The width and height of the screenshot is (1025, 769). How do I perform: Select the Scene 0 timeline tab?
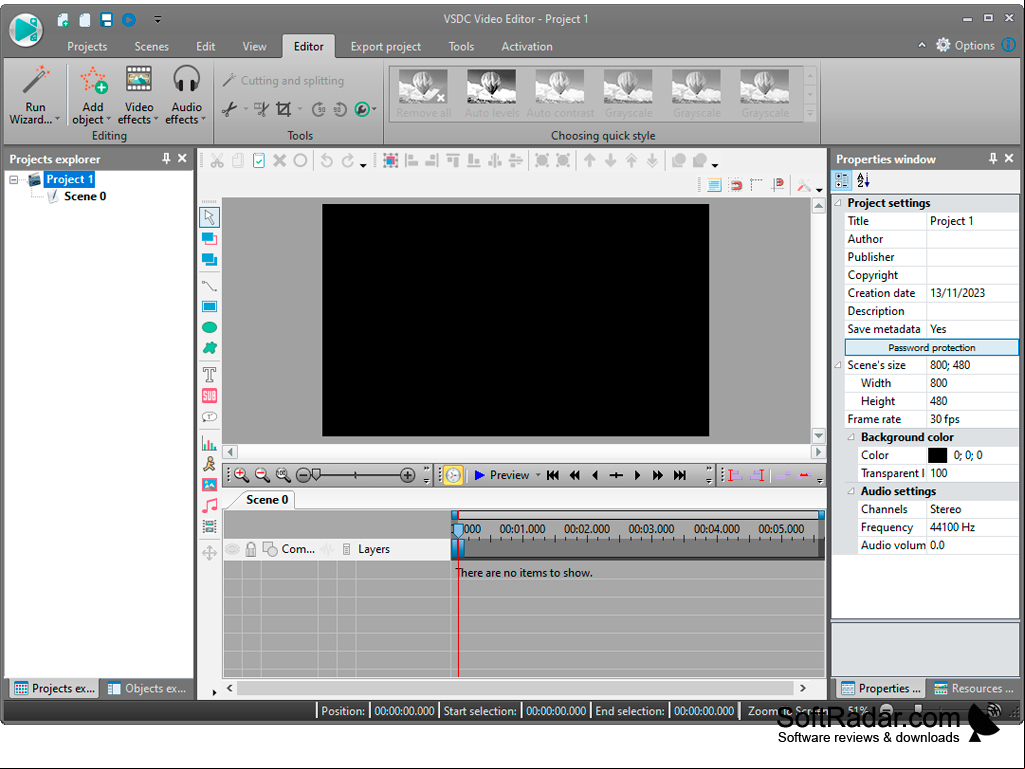tap(267, 500)
